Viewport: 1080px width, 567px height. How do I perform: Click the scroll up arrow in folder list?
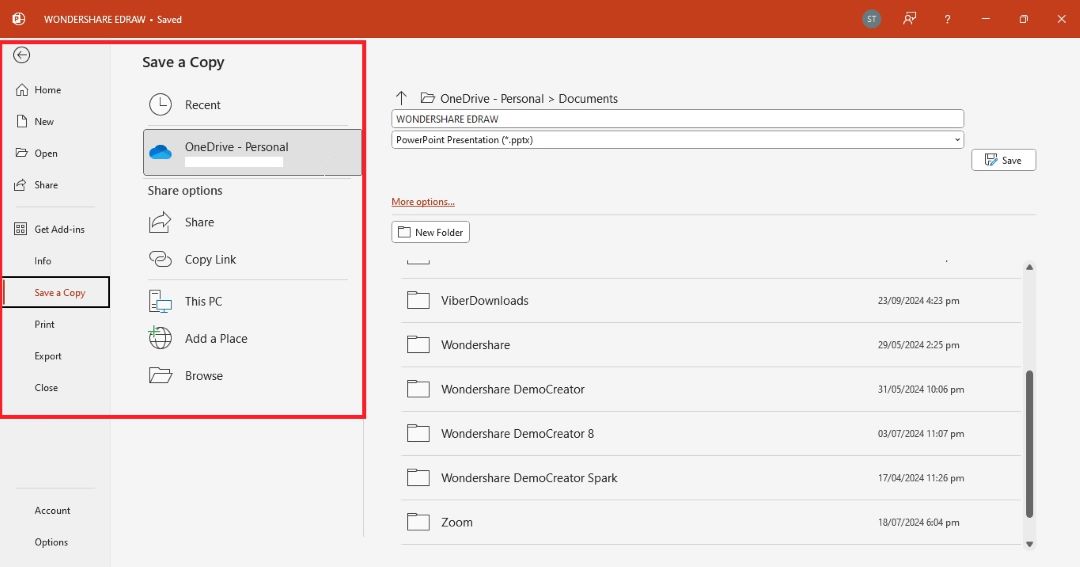coord(1030,267)
